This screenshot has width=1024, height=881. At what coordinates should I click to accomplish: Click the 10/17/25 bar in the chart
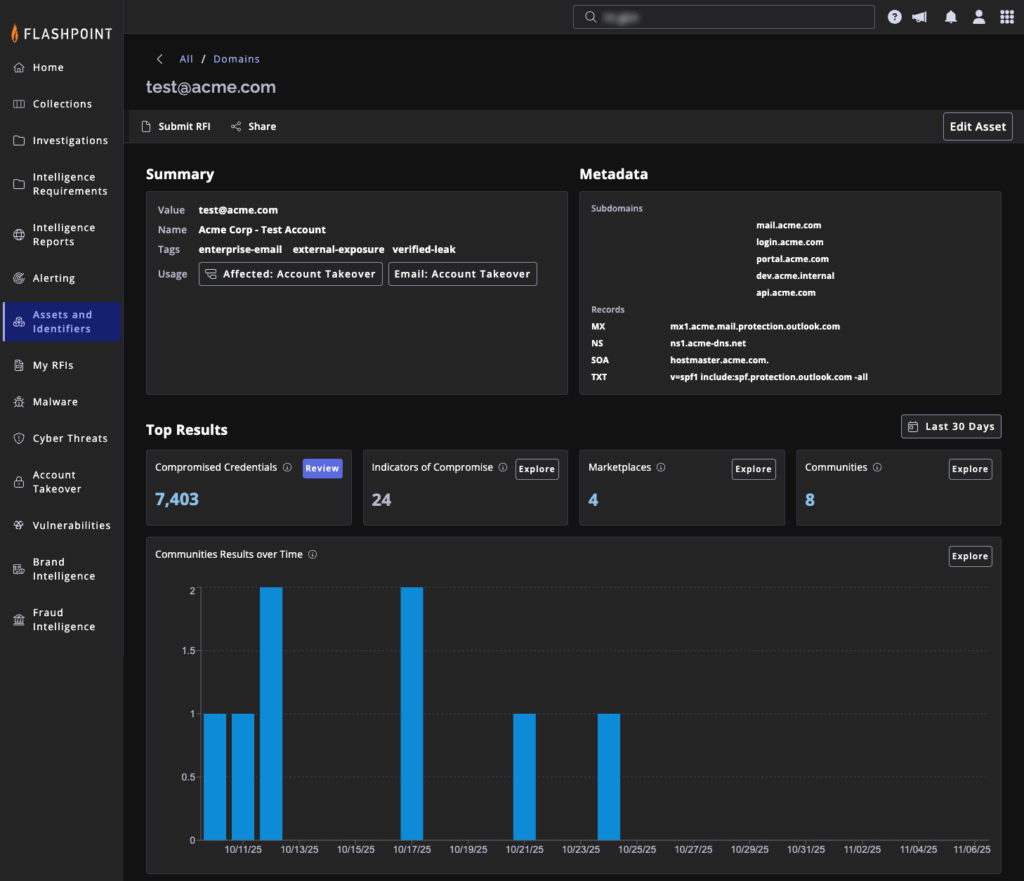coord(412,713)
